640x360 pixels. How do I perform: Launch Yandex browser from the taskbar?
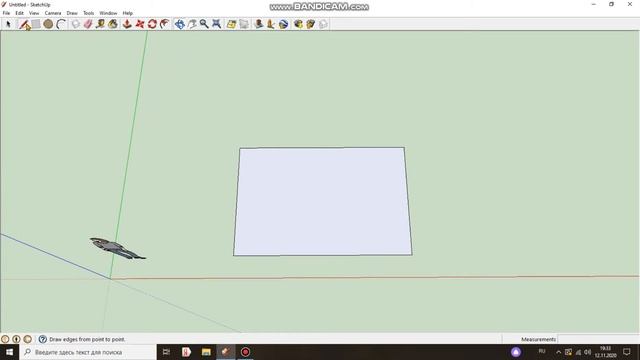coord(186,352)
